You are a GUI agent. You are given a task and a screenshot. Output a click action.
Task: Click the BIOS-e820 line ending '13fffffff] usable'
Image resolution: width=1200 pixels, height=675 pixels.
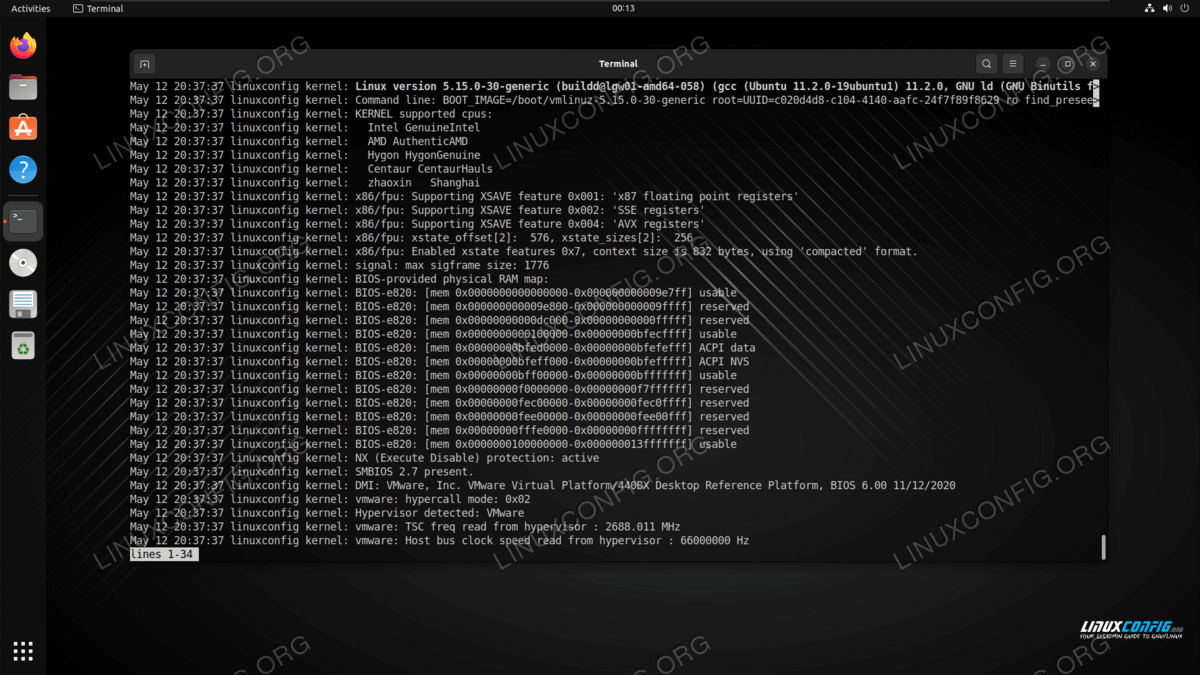pyautogui.click(x=433, y=444)
